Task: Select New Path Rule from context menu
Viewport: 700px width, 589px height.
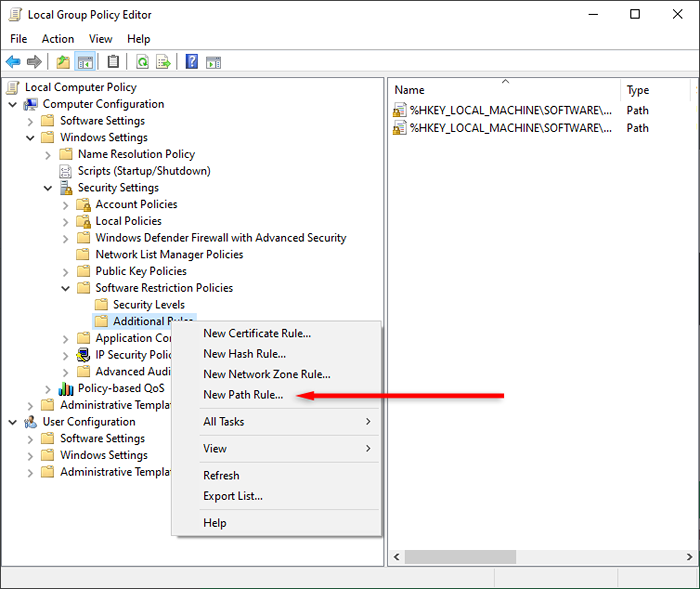Action: pos(243,395)
